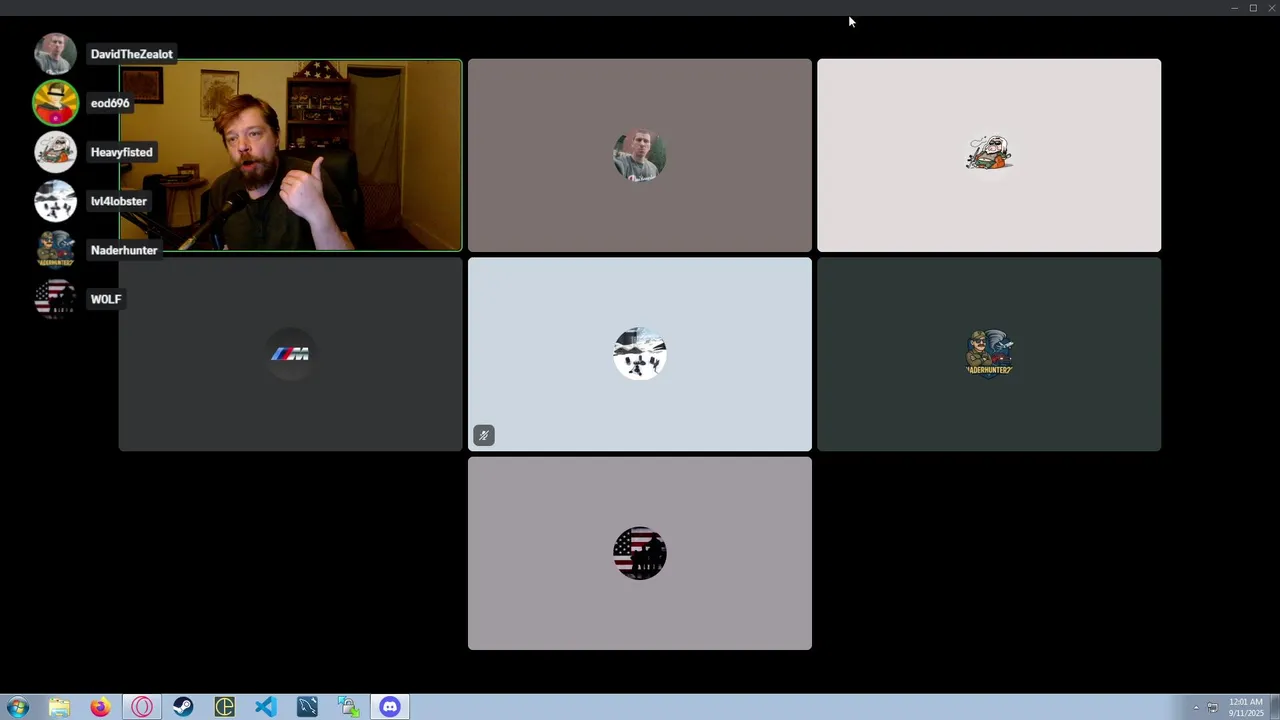Open the yellow-green circle app in taskbar
Image resolution: width=1280 pixels, height=720 pixels.
click(x=224, y=707)
